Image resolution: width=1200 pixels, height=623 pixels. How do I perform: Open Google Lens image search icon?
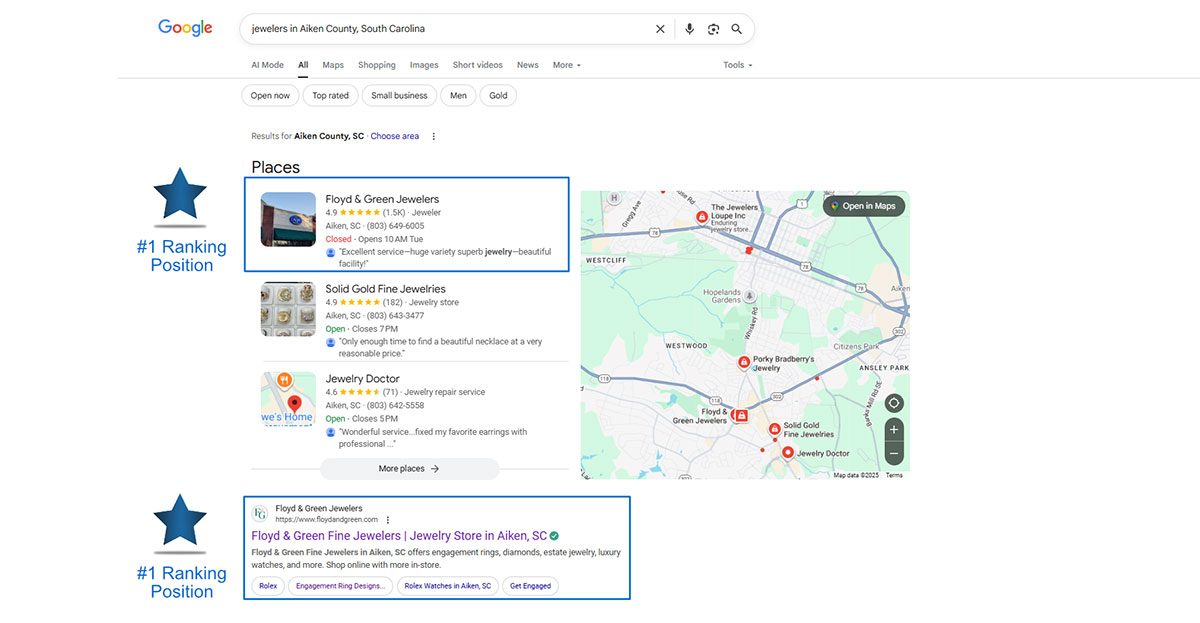pyautogui.click(x=713, y=29)
